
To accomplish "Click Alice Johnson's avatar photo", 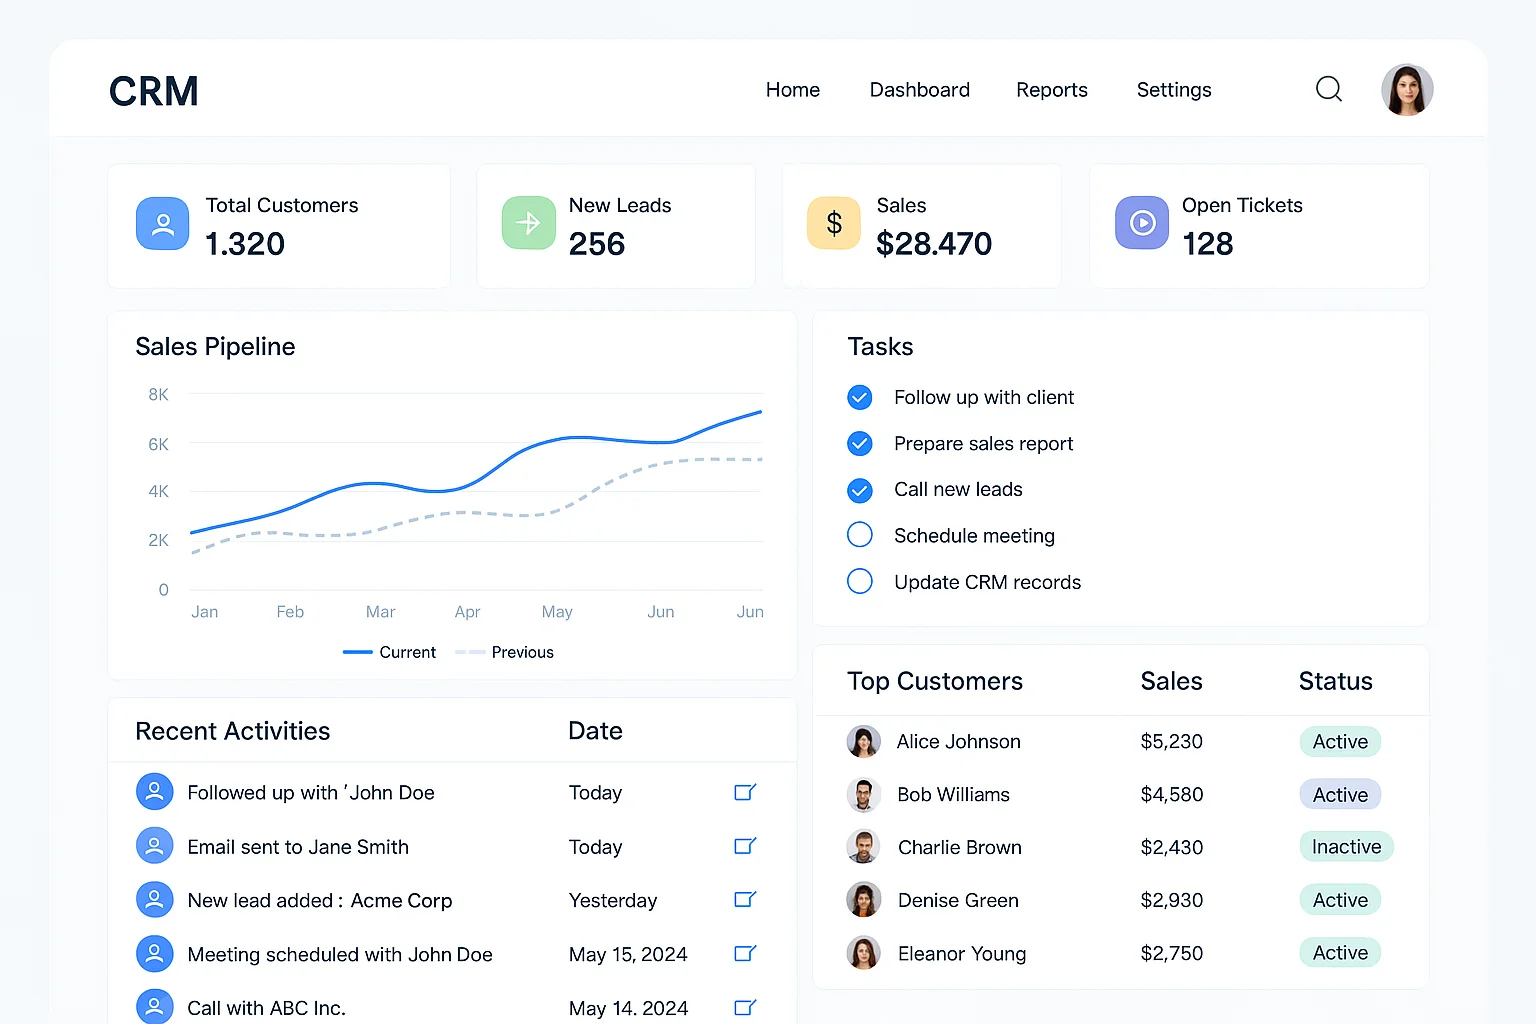I will [x=864, y=741].
